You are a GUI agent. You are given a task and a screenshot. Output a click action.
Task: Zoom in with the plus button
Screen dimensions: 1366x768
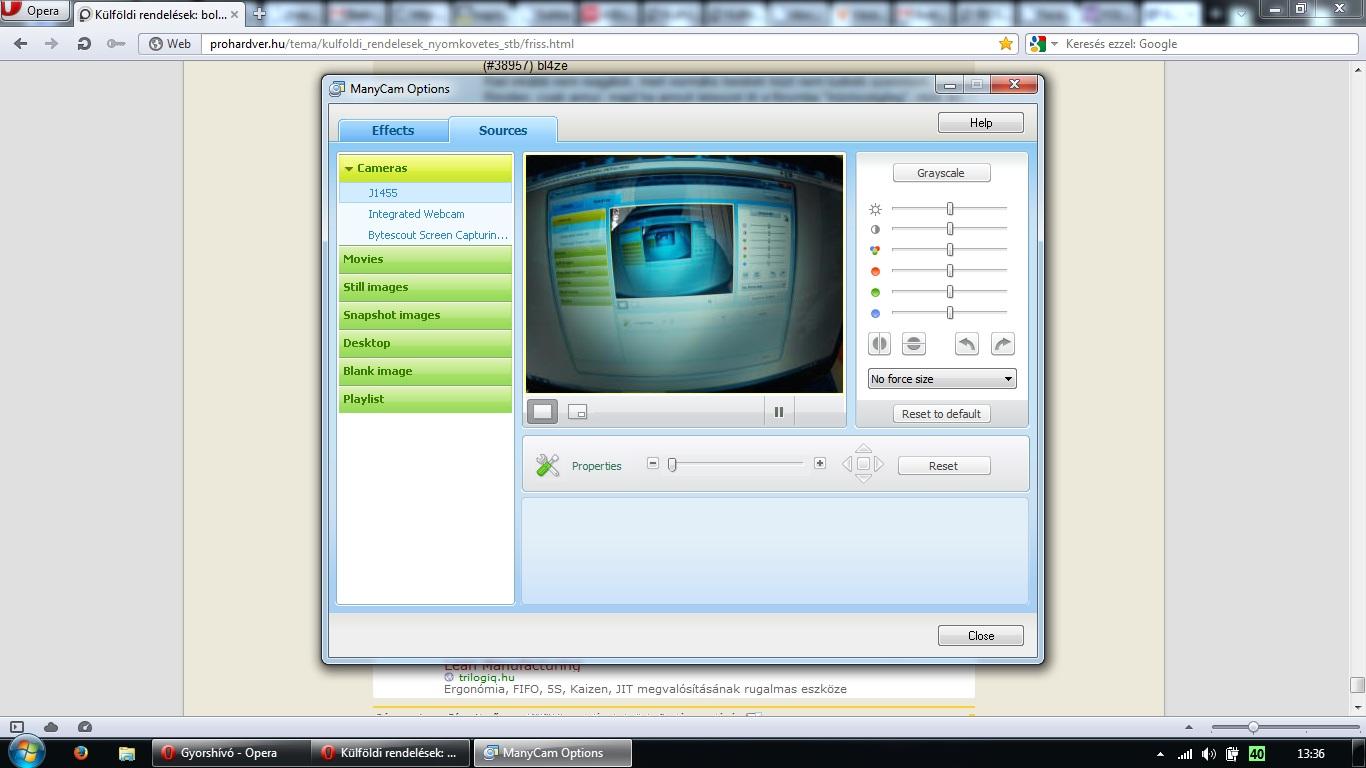[820, 463]
